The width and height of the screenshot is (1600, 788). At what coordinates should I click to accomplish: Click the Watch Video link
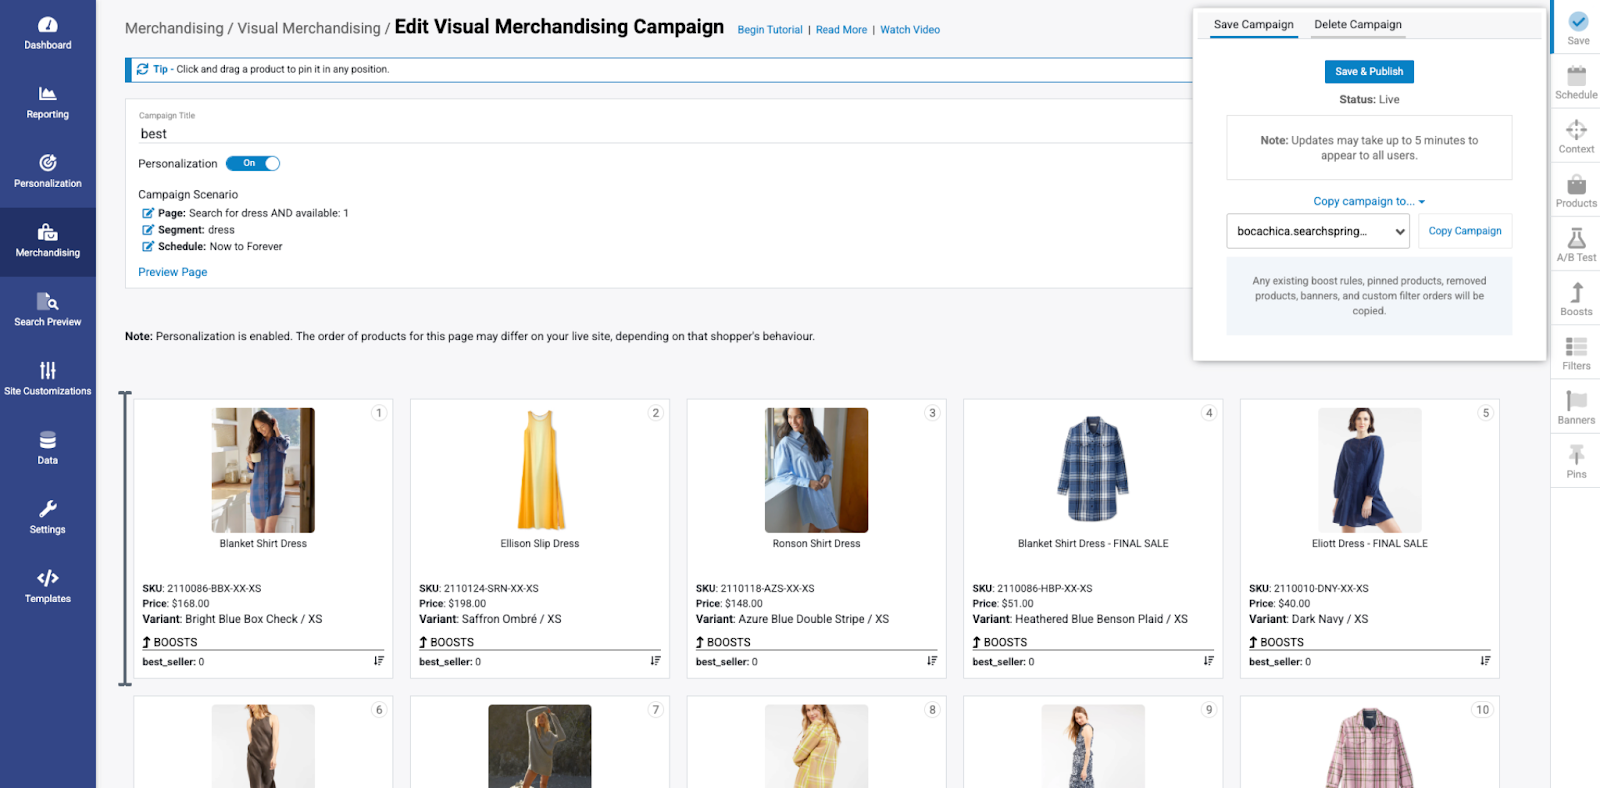click(910, 30)
